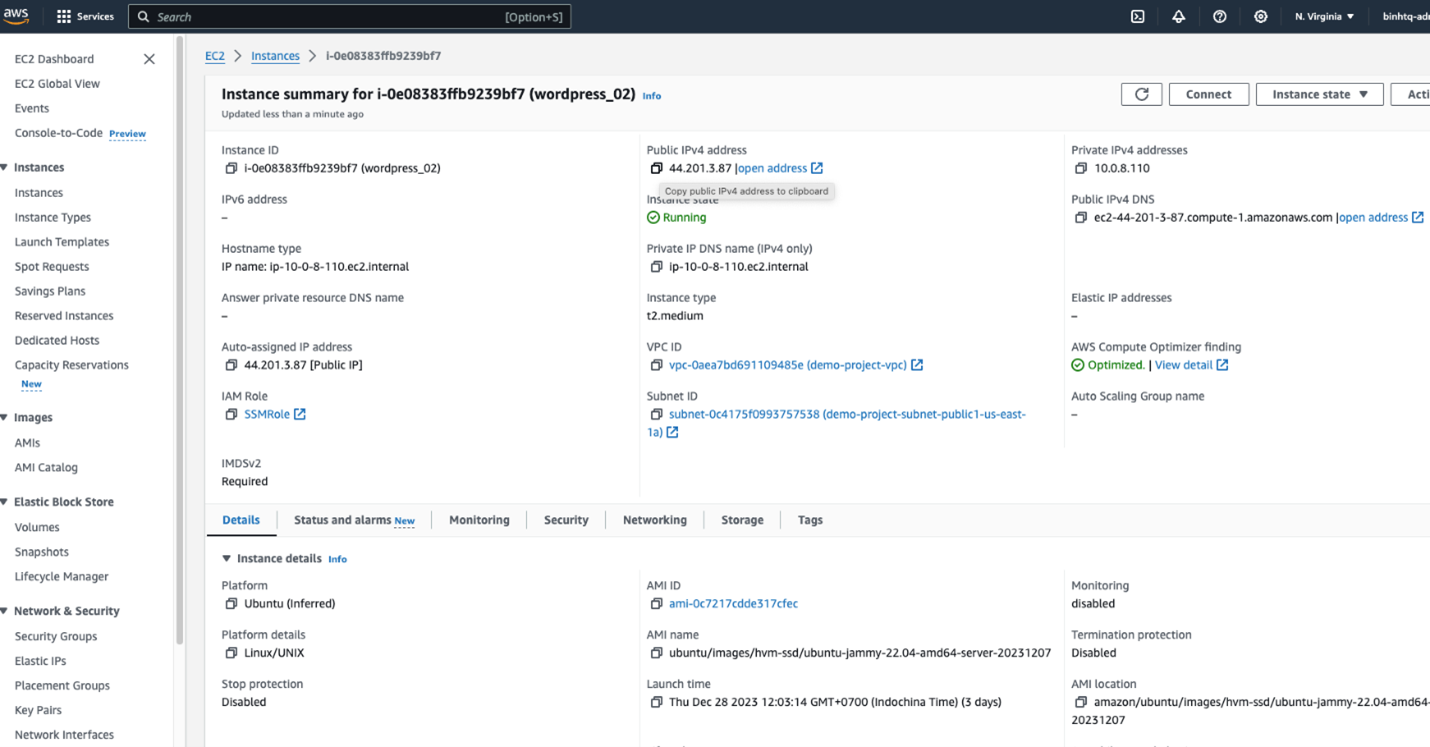This screenshot has height=747, width=1430.
Task: Open Launch Templates in sidebar
Action: (62, 242)
